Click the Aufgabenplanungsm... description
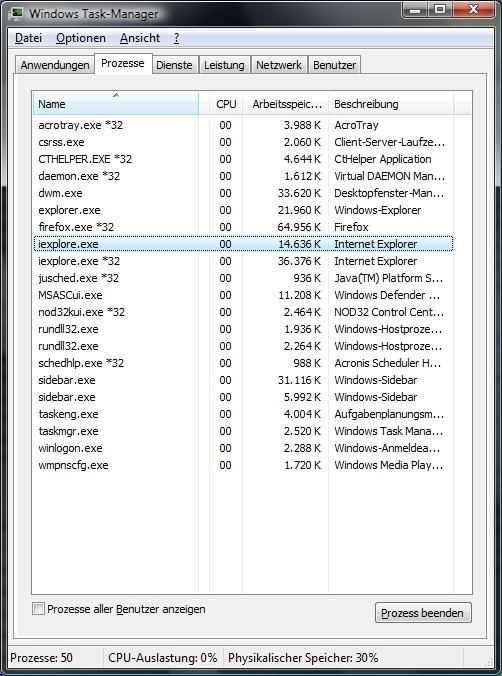This screenshot has width=502, height=676. point(389,414)
